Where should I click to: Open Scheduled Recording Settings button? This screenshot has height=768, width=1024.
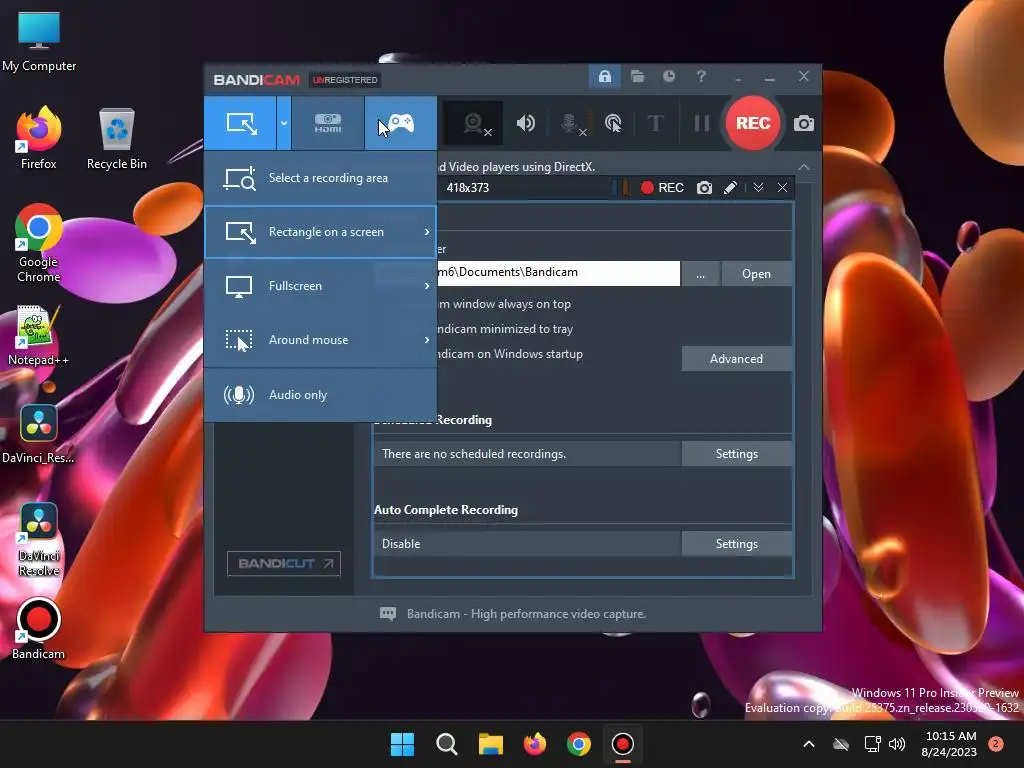(x=737, y=454)
